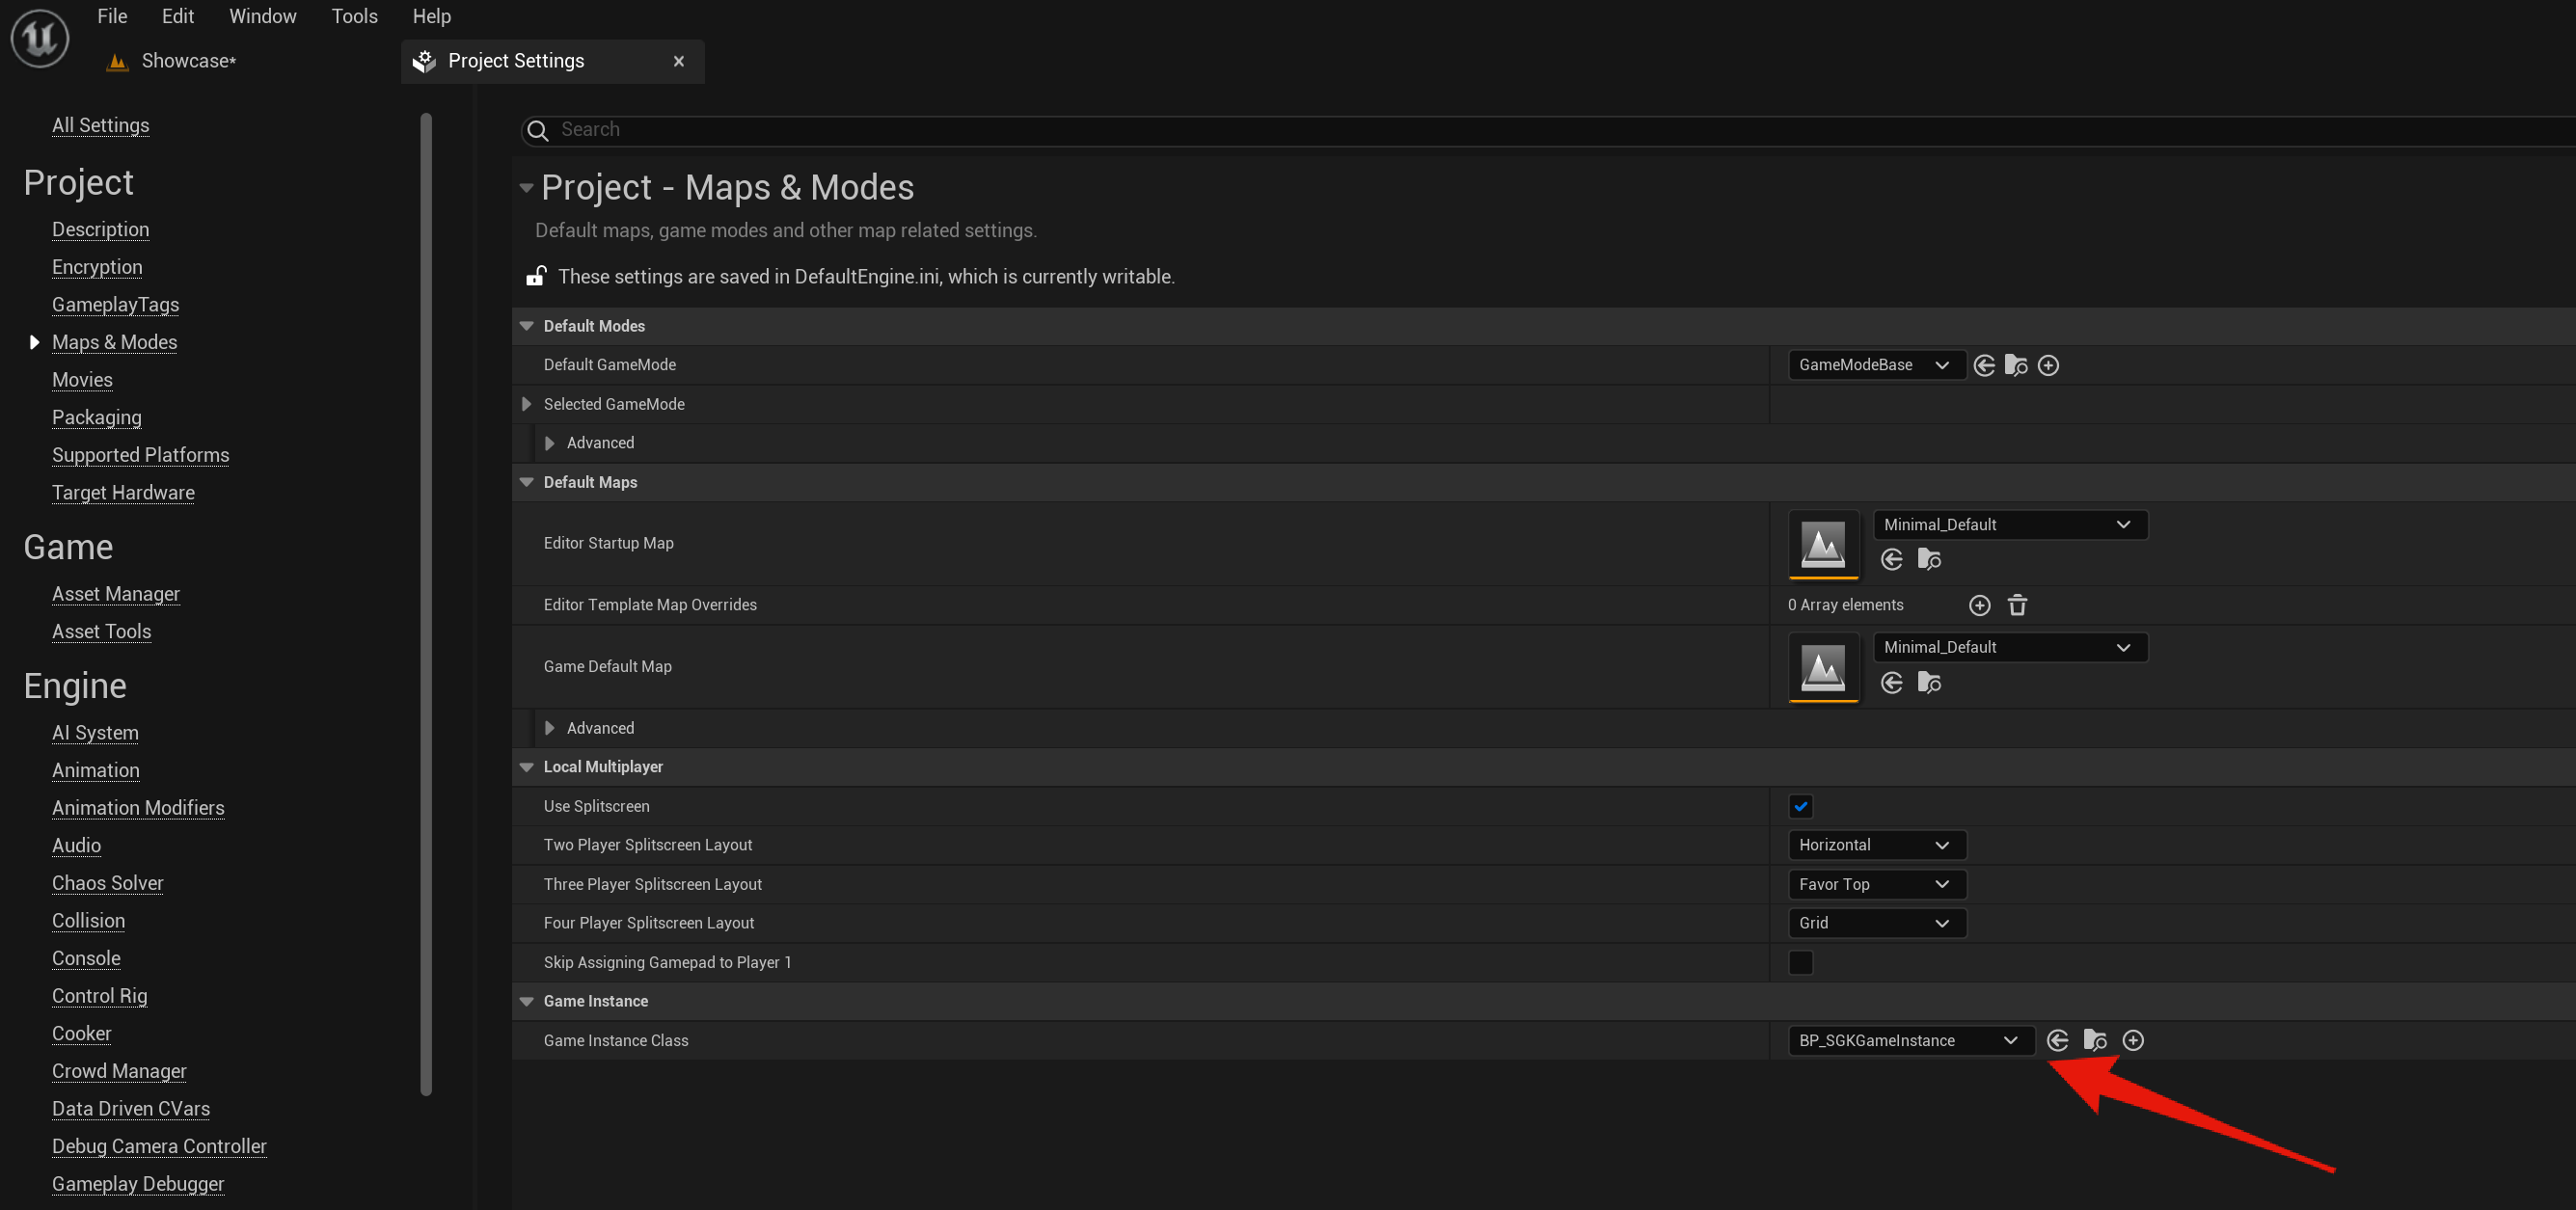Browse to BP_SGKGameInstance in Content Browser
Screen dimensions: 2576x1210
(2095, 1040)
